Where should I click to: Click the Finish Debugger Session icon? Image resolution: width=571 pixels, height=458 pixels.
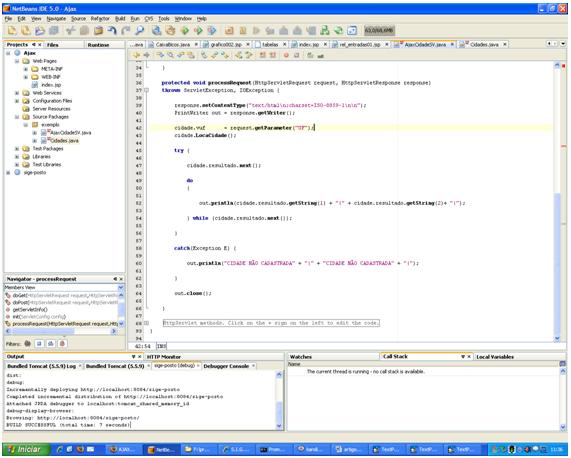229,31
